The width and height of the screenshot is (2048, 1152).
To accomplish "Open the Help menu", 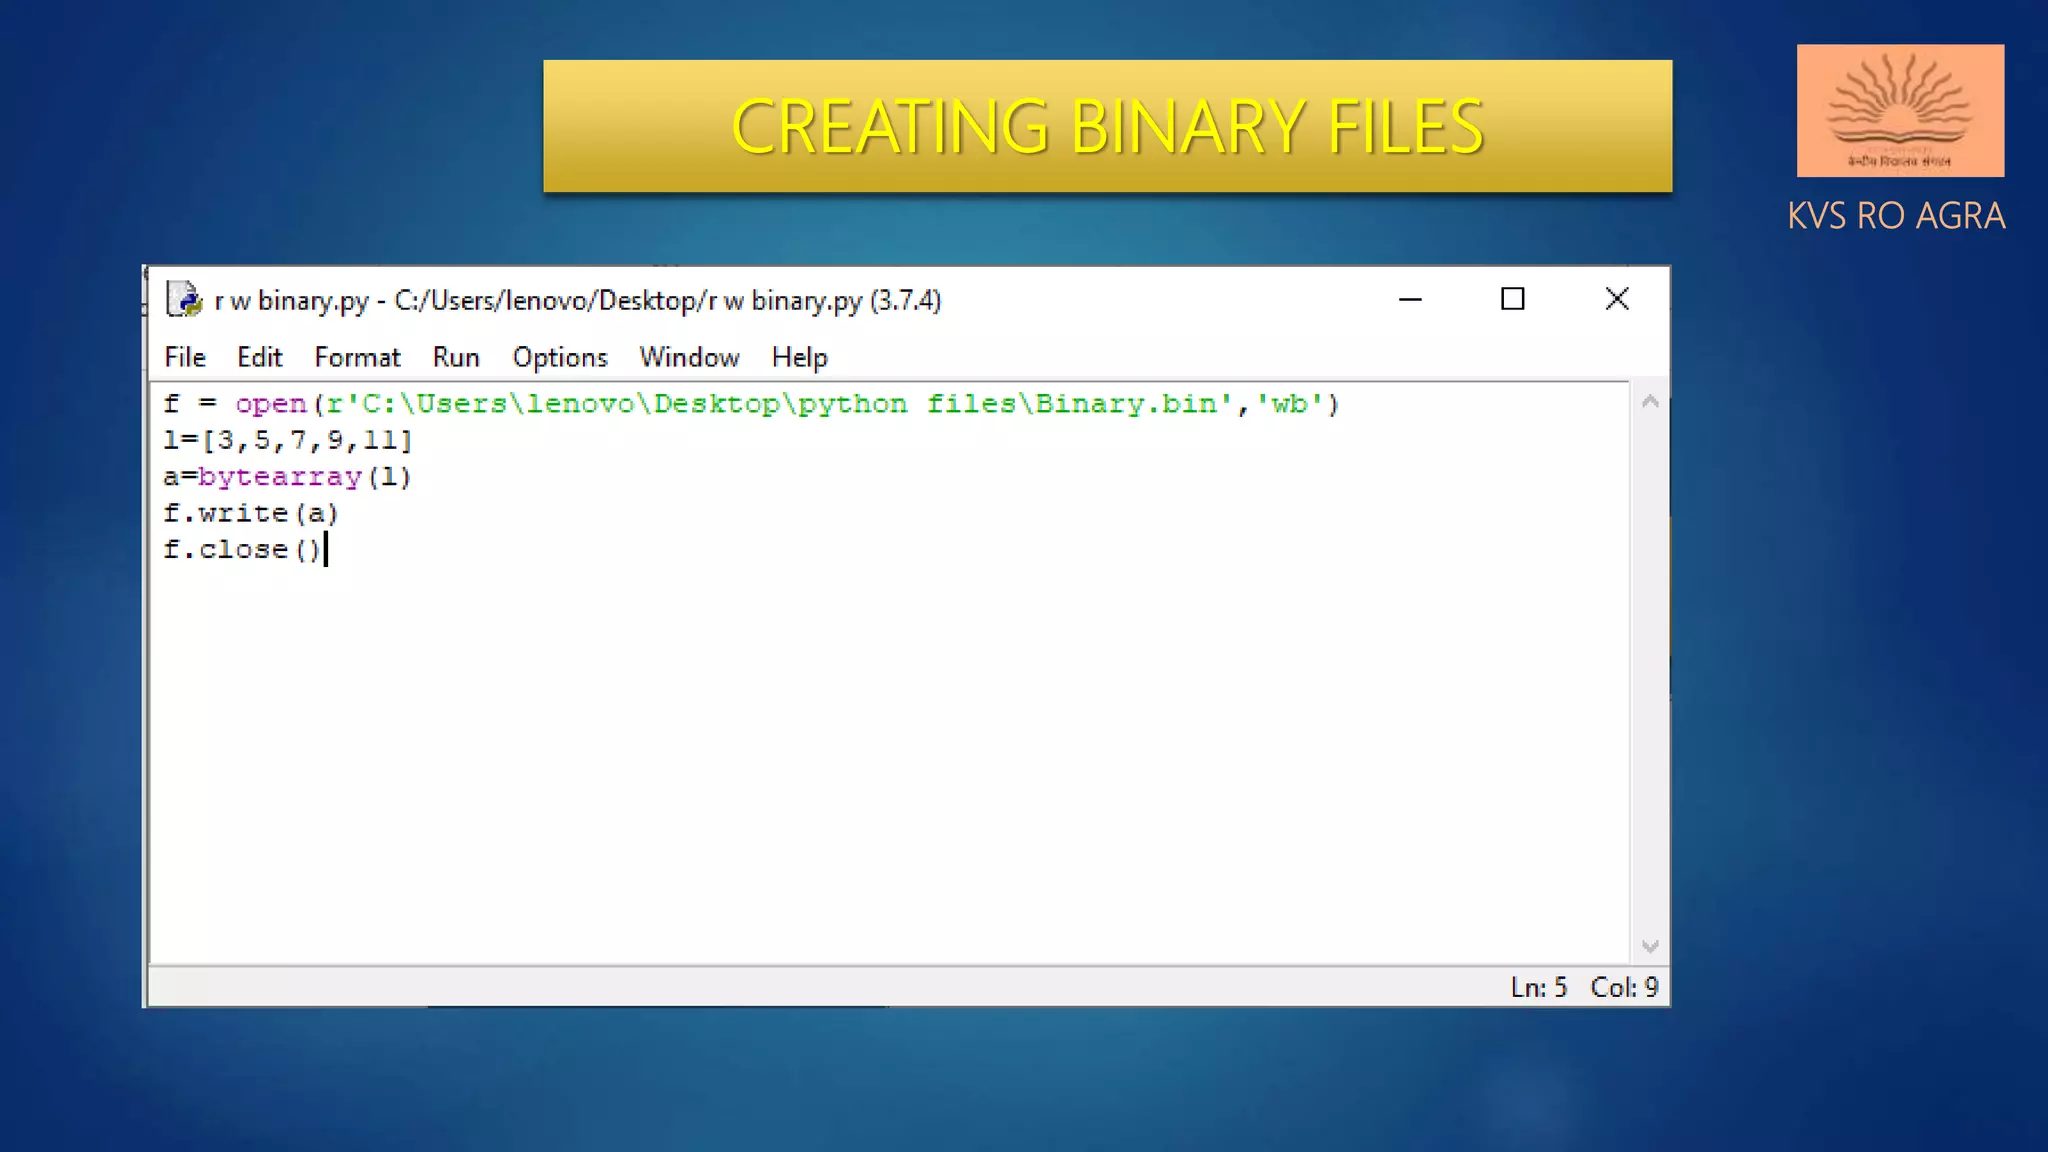I will click(x=799, y=357).
